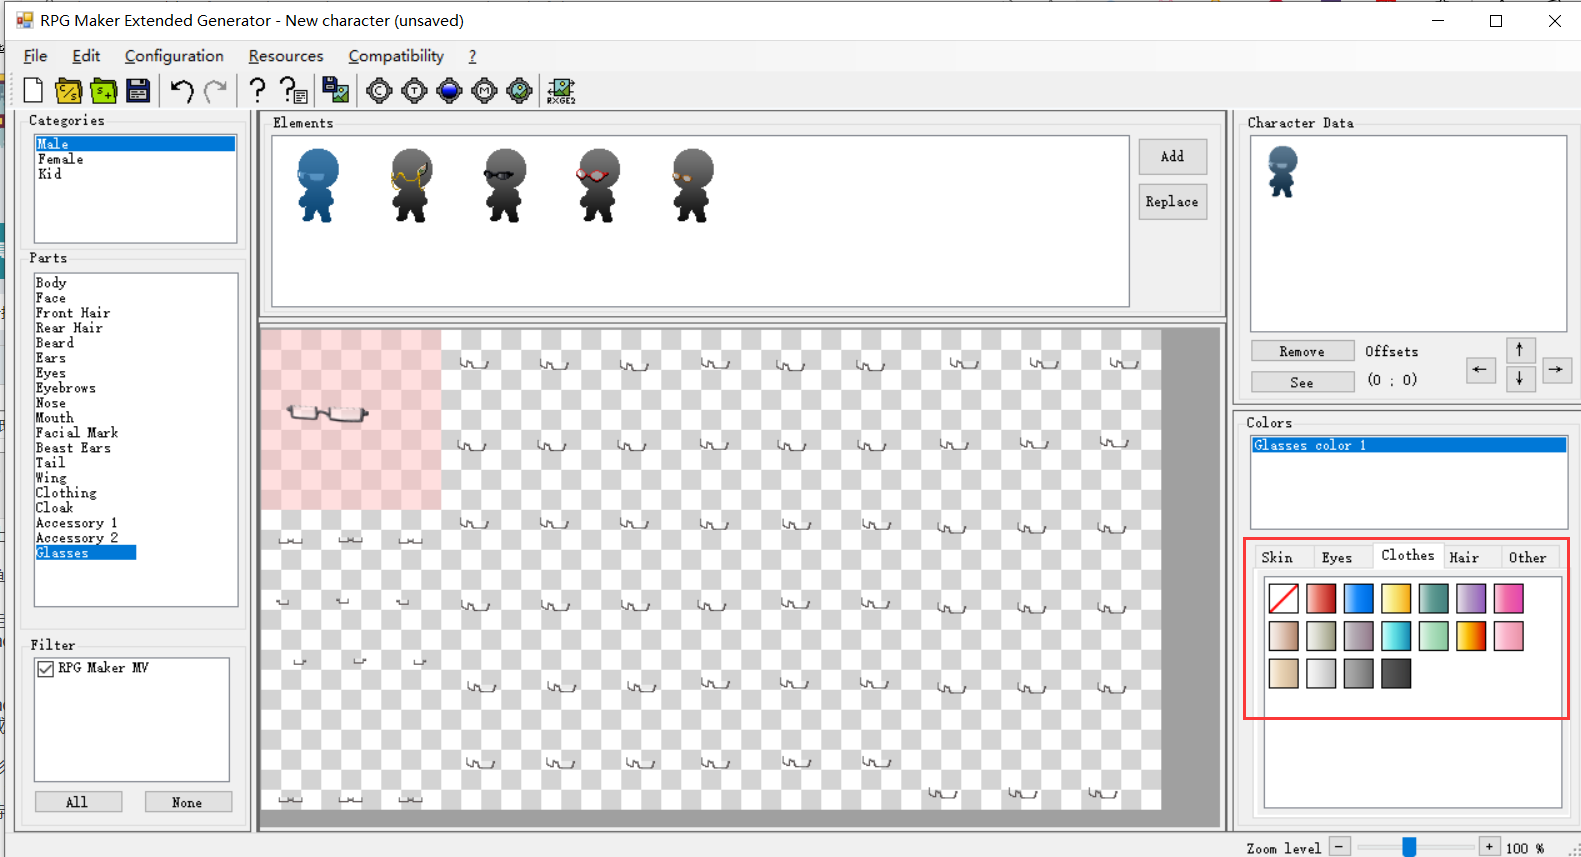Viewport: 1581px width, 857px height.
Task: Click the yellow C/S folder open icon
Action: click(68, 91)
